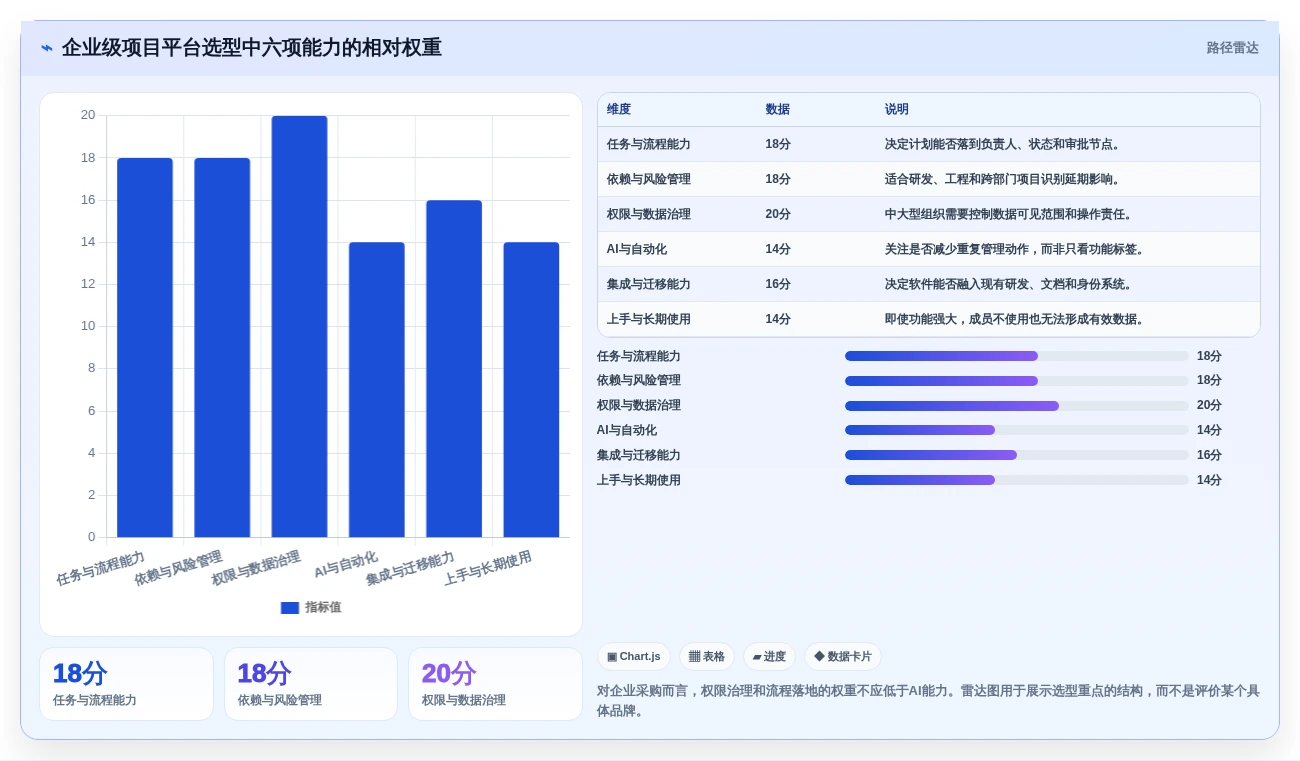Click the 依赖与风险管理 progress bar
The width and height of the screenshot is (1300, 761).
pos(1017,381)
